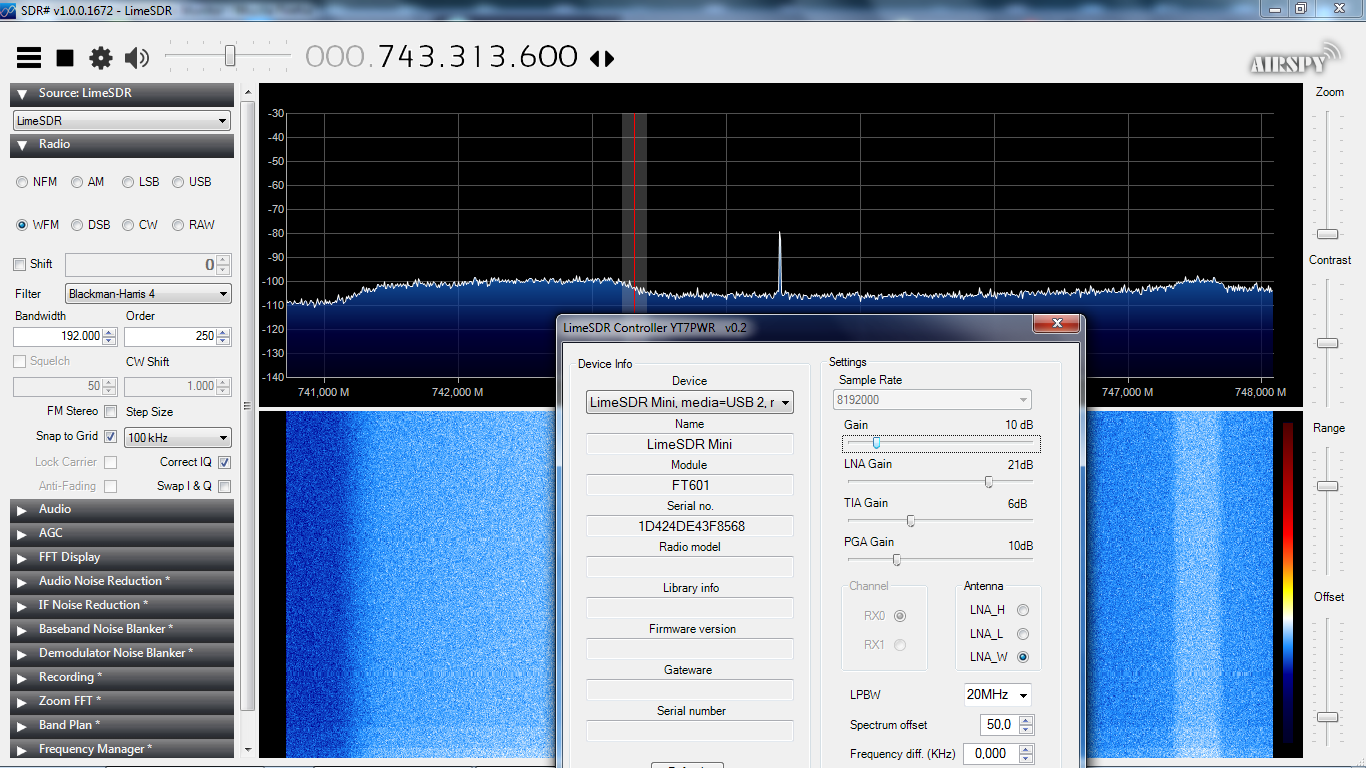Click the Bandwidth input field
The height and width of the screenshot is (768, 1366).
pos(58,336)
